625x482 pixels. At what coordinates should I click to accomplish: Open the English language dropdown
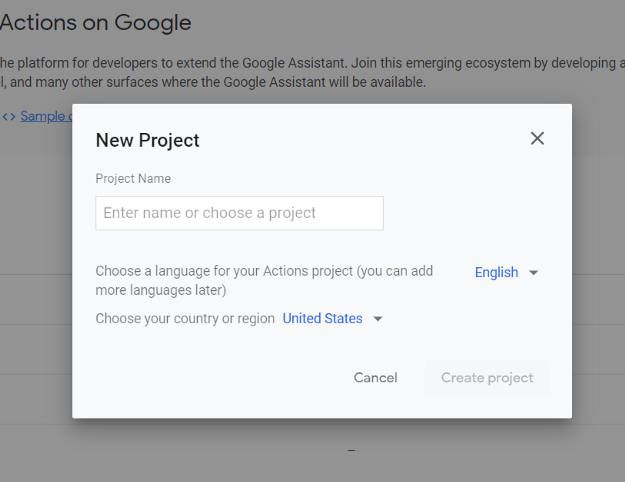pyautogui.click(x=506, y=272)
